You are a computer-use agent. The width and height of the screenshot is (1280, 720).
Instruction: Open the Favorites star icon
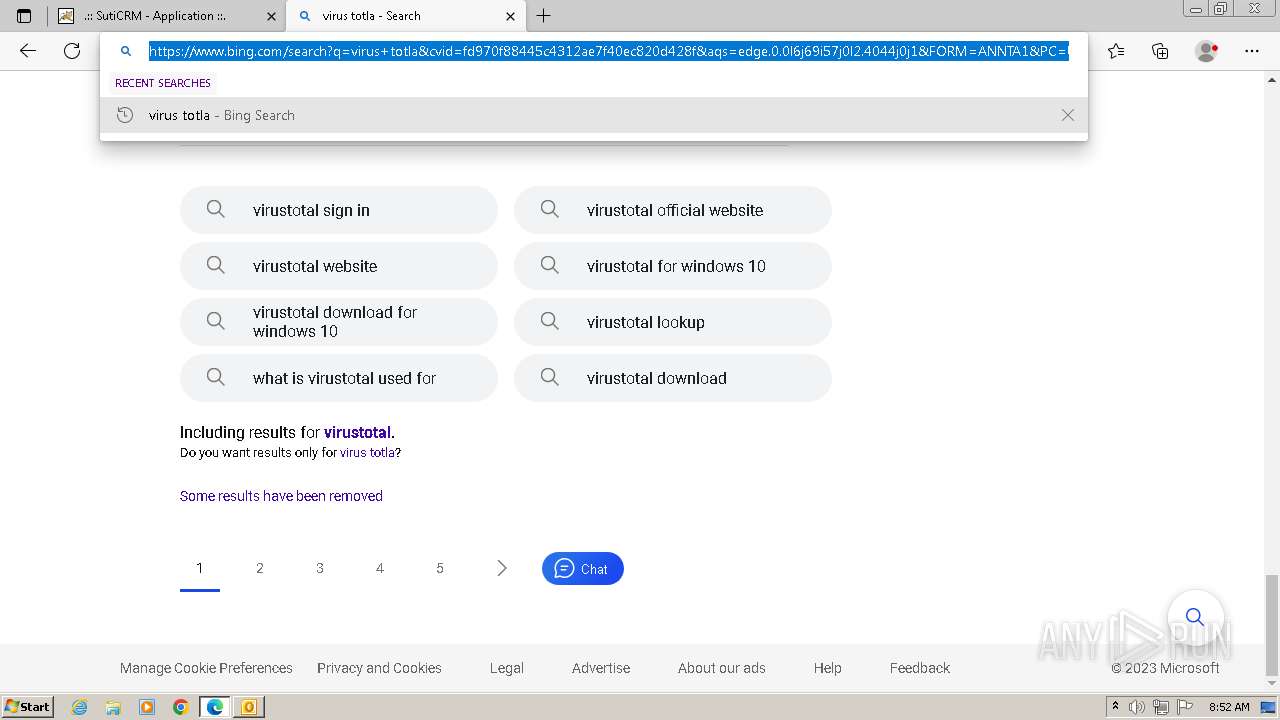click(x=1116, y=51)
